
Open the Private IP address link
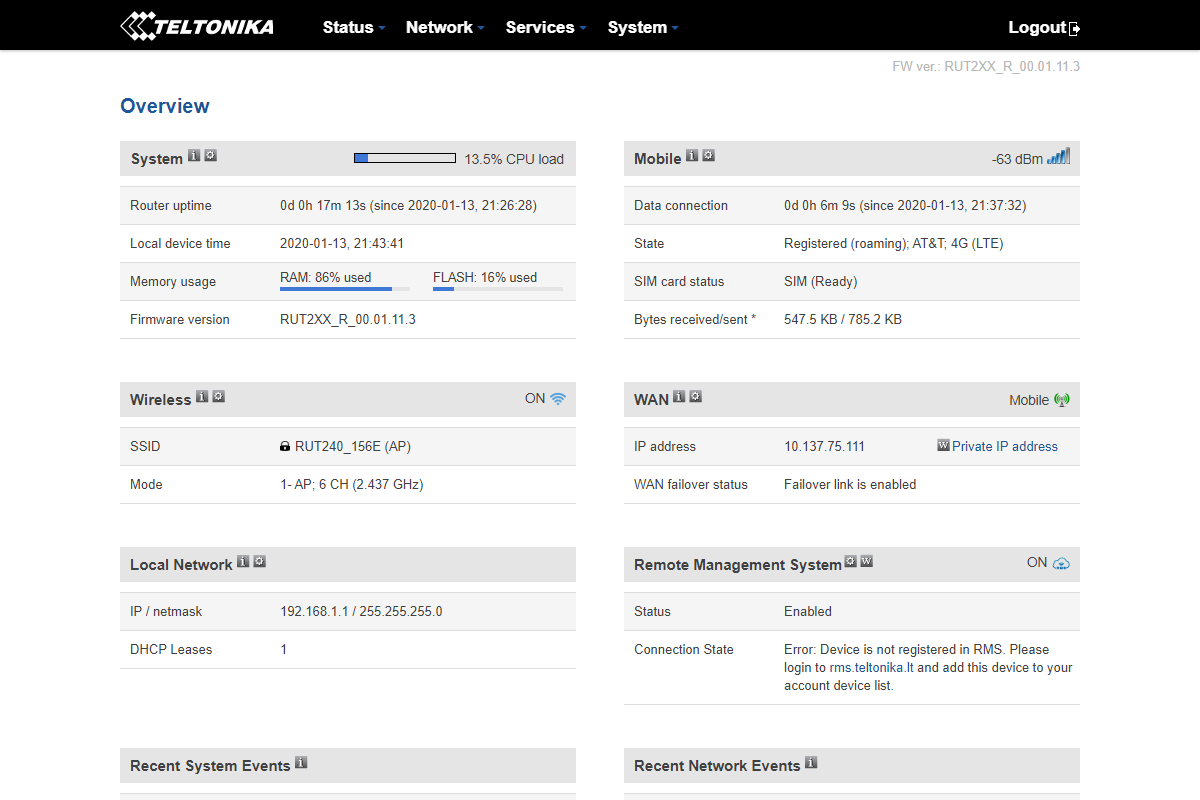1004,446
